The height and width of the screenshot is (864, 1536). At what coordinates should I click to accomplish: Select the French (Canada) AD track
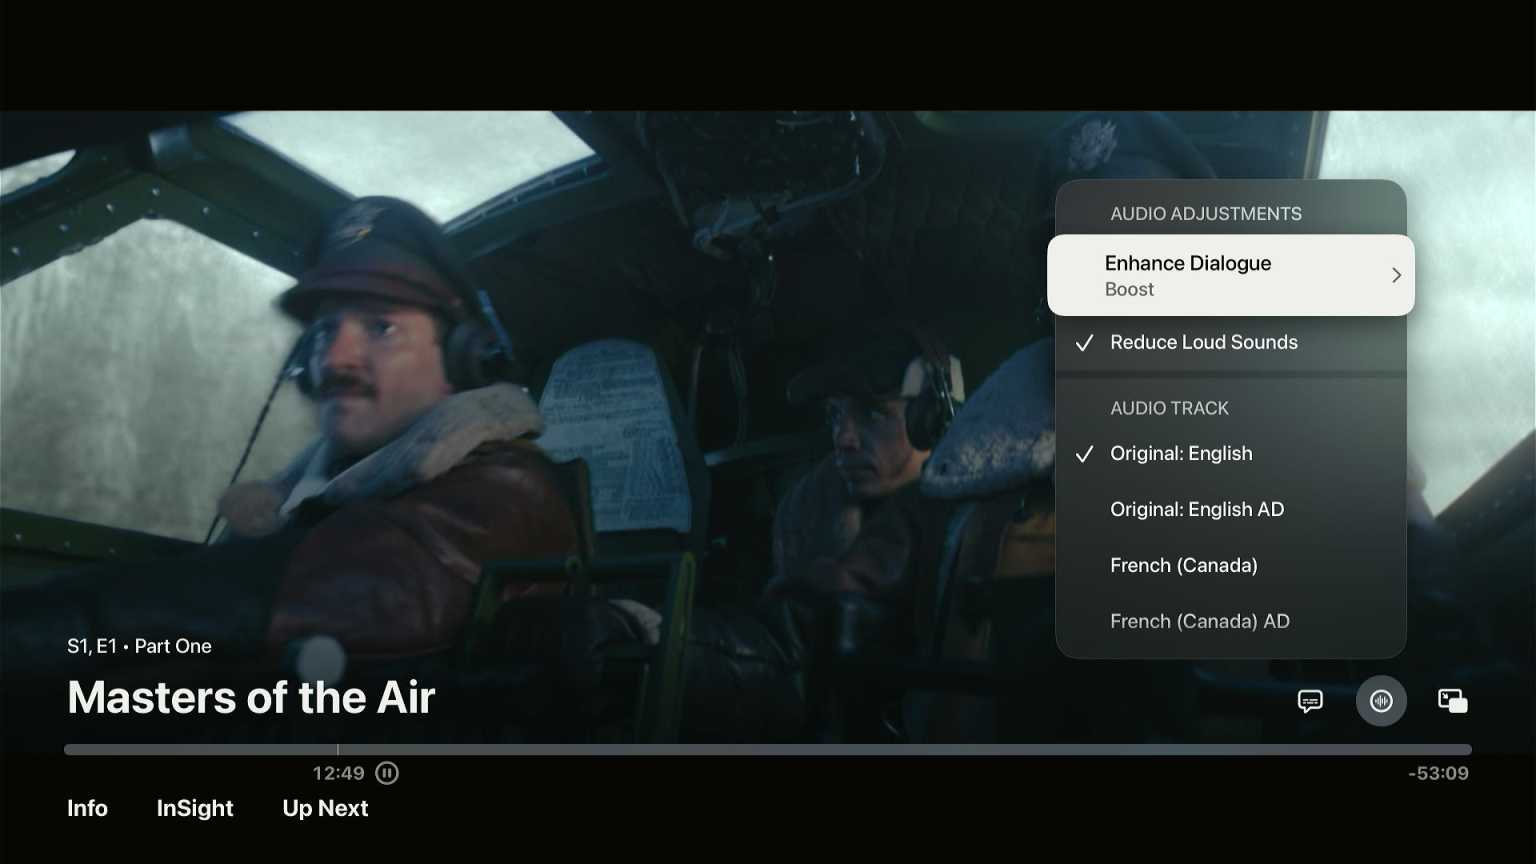click(1200, 621)
